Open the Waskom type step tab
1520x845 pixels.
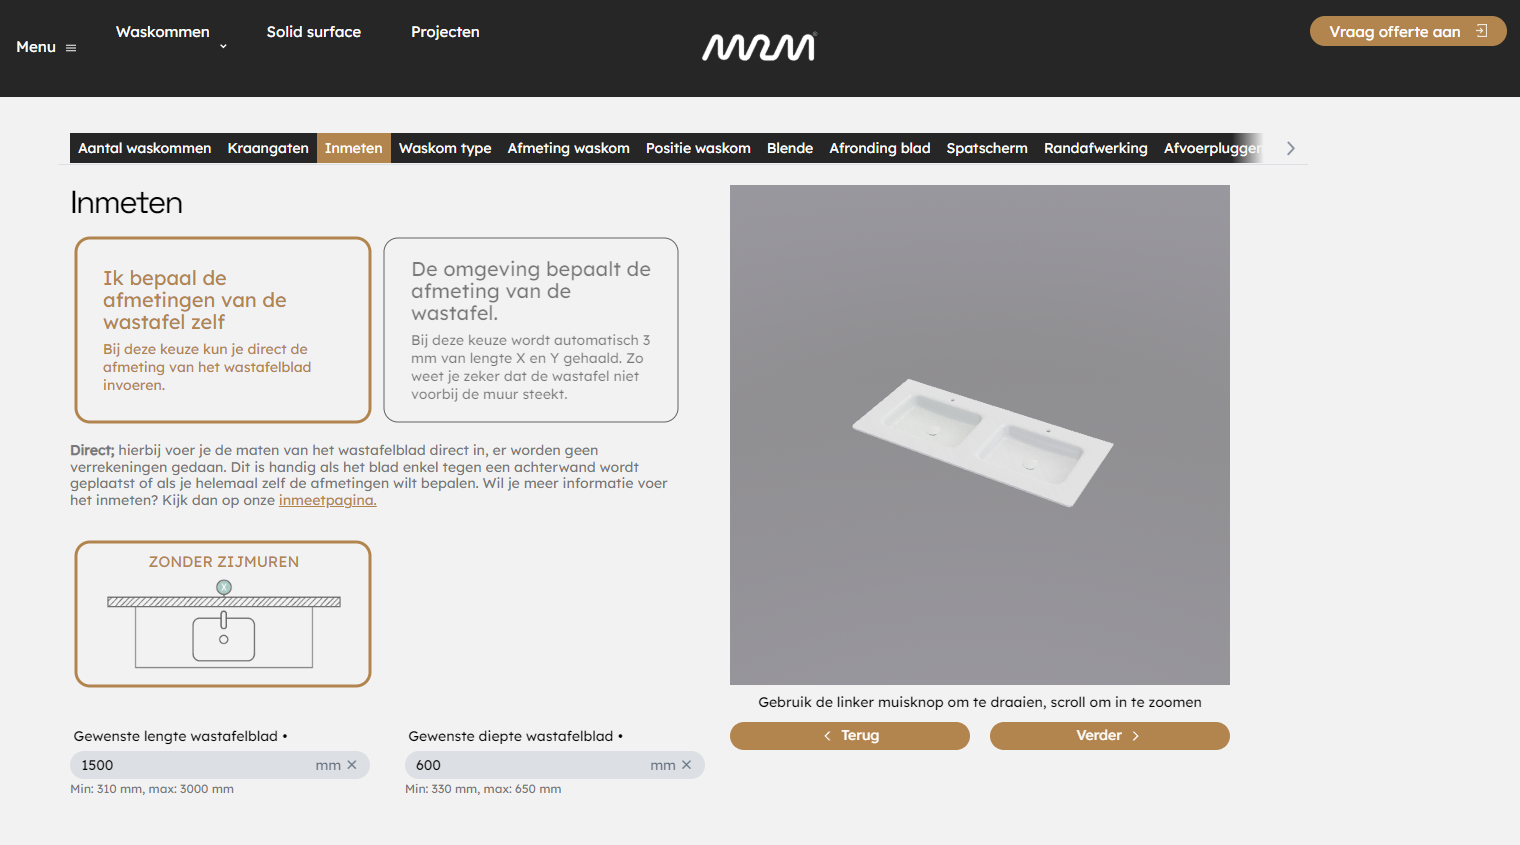coord(444,147)
